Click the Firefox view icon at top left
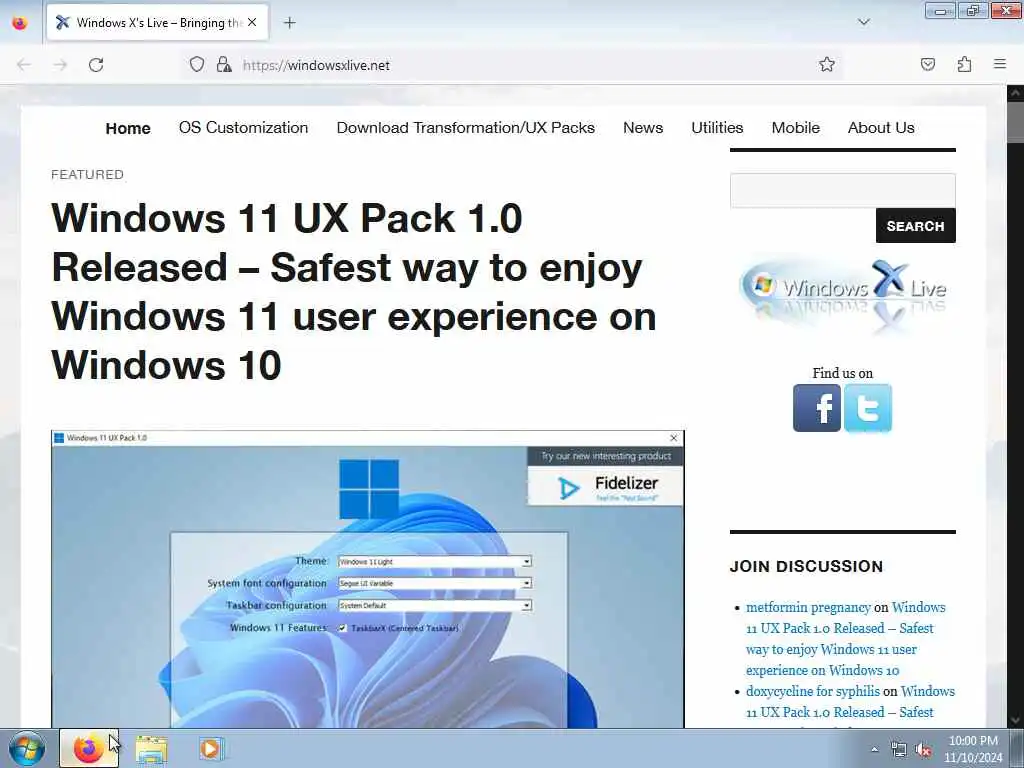 (x=20, y=23)
